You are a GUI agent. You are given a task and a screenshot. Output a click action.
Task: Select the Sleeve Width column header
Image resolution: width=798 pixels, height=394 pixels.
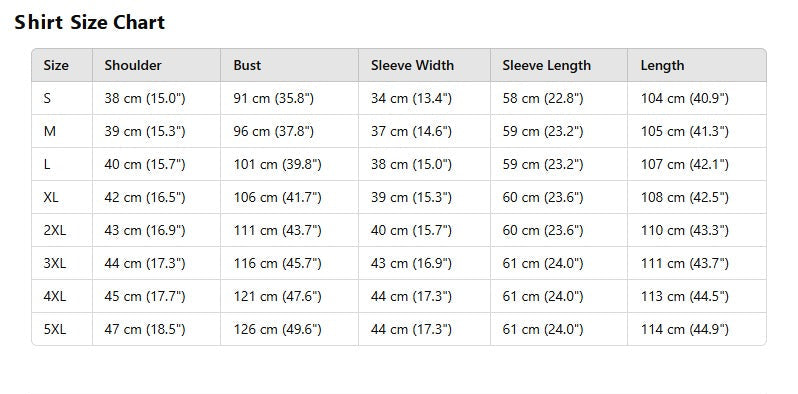[x=412, y=65]
